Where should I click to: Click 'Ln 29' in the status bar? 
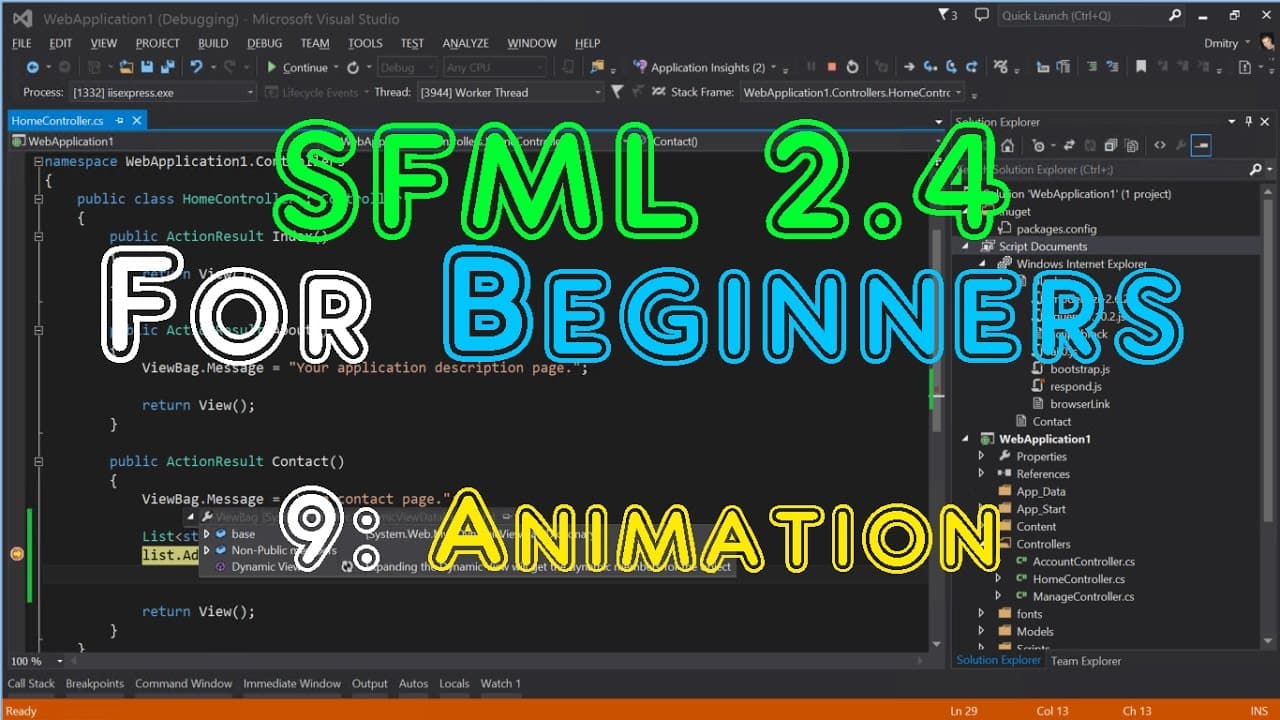tap(963, 711)
